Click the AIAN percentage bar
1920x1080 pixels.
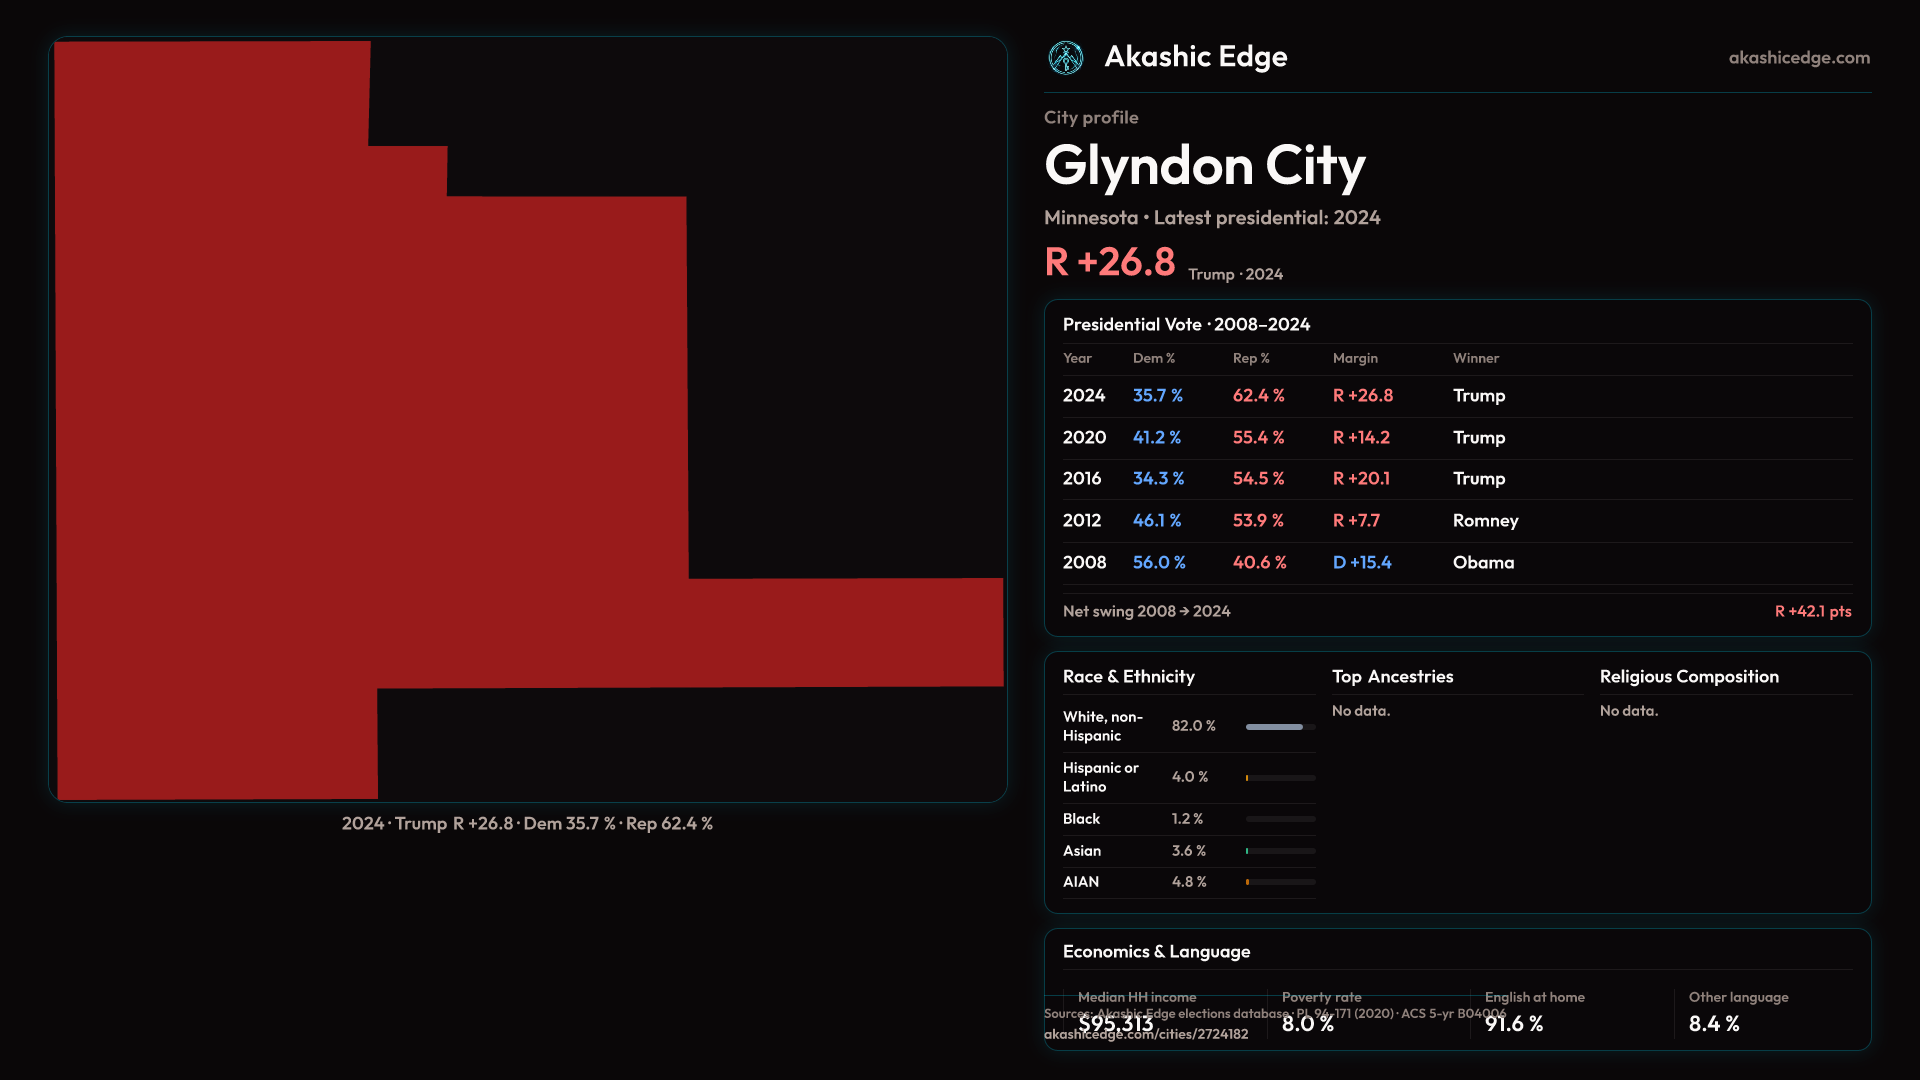pos(1279,882)
